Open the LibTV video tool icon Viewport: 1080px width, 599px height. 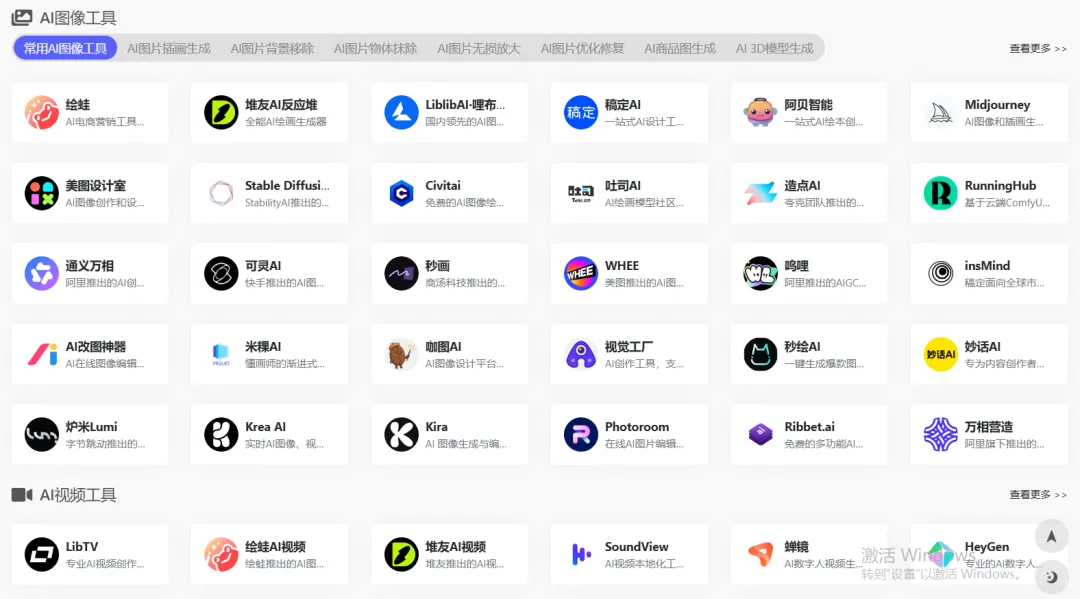[x=41, y=554]
